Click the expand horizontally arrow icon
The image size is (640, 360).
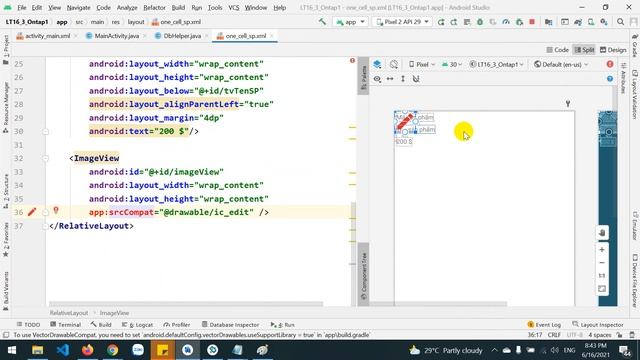(390, 79)
